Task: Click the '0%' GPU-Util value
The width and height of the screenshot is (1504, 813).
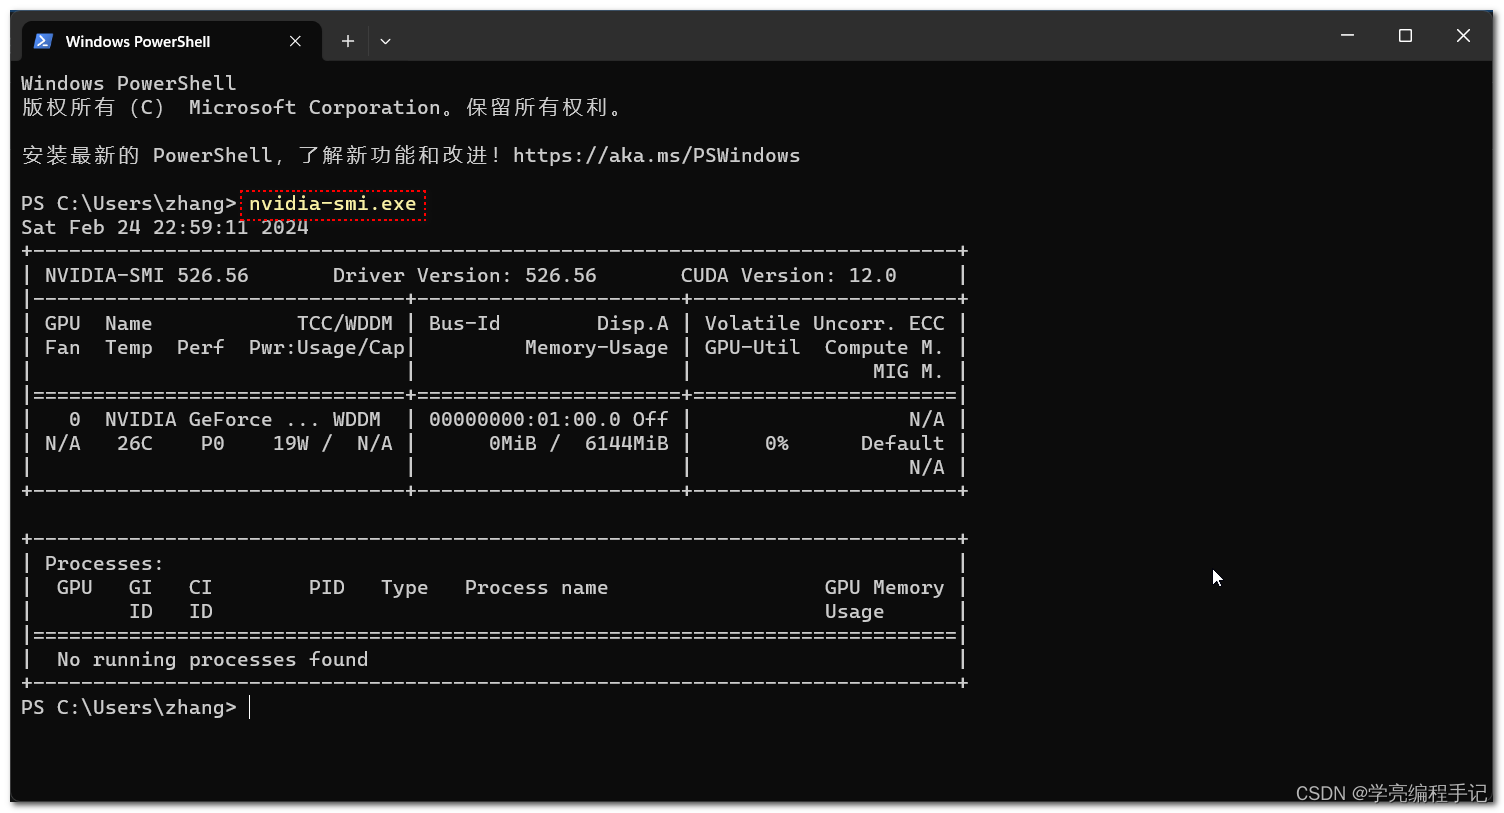Action: point(777,443)
